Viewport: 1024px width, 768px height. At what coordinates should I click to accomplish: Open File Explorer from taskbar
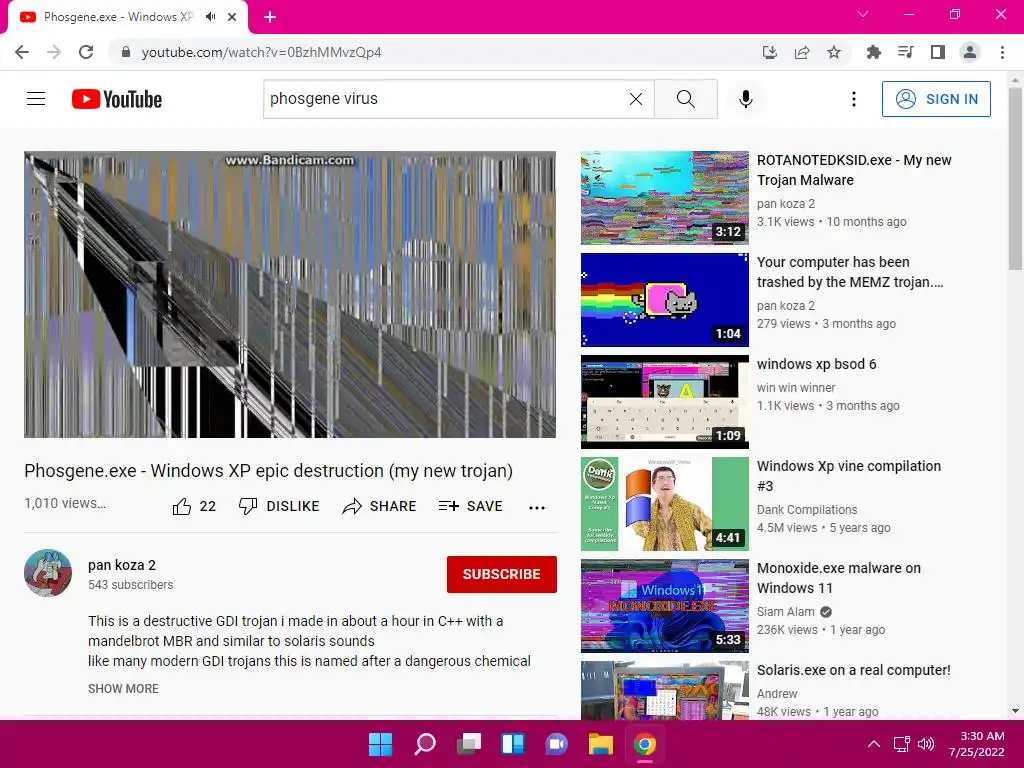pyautogui.click(x=600, y=744)
